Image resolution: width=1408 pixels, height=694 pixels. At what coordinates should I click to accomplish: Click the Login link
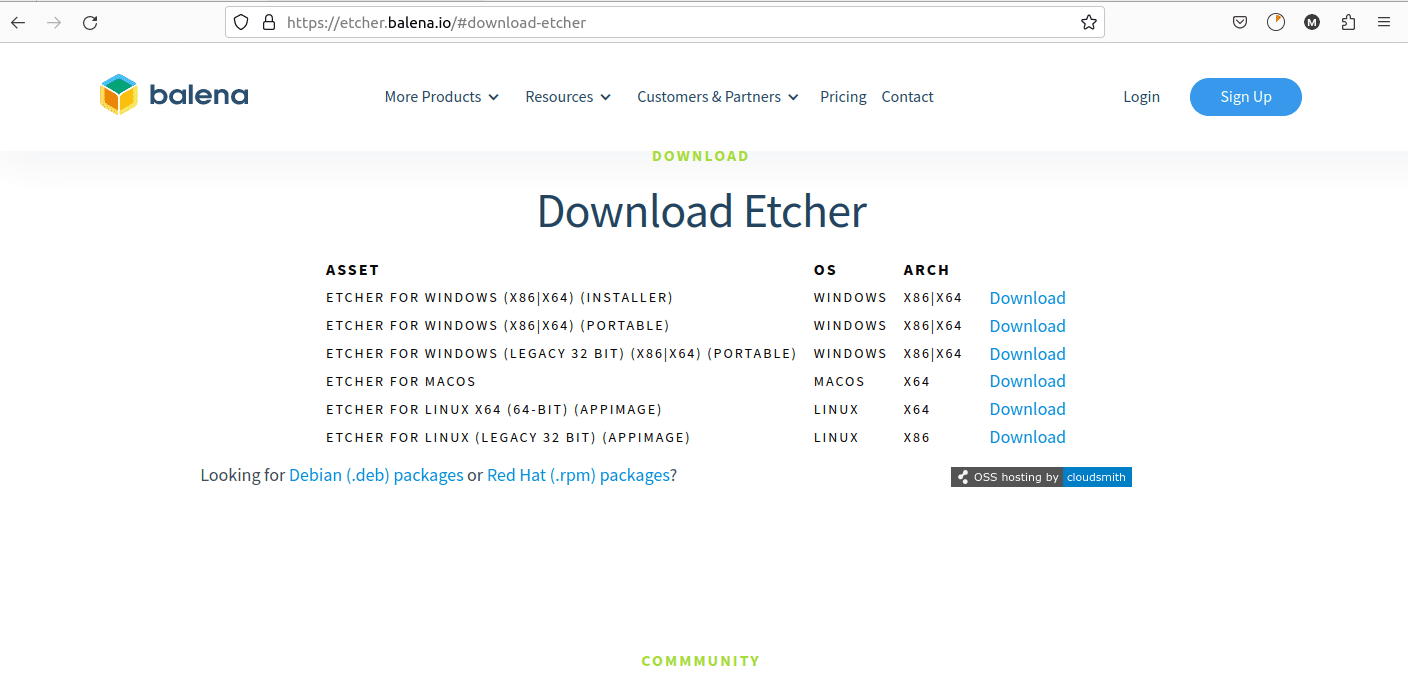click(x=1141, y=97)
